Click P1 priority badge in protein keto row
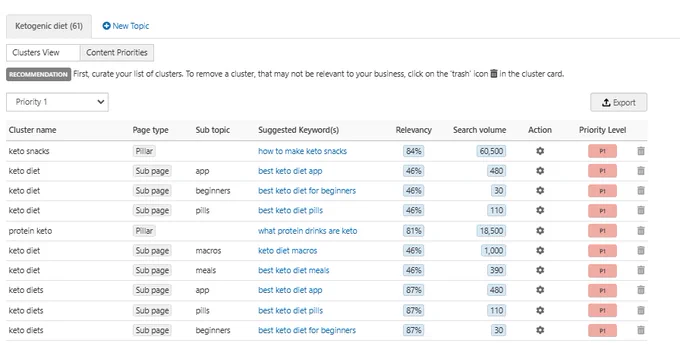The width and height of the screenshot is (680, 362). [x=602, y=231]
